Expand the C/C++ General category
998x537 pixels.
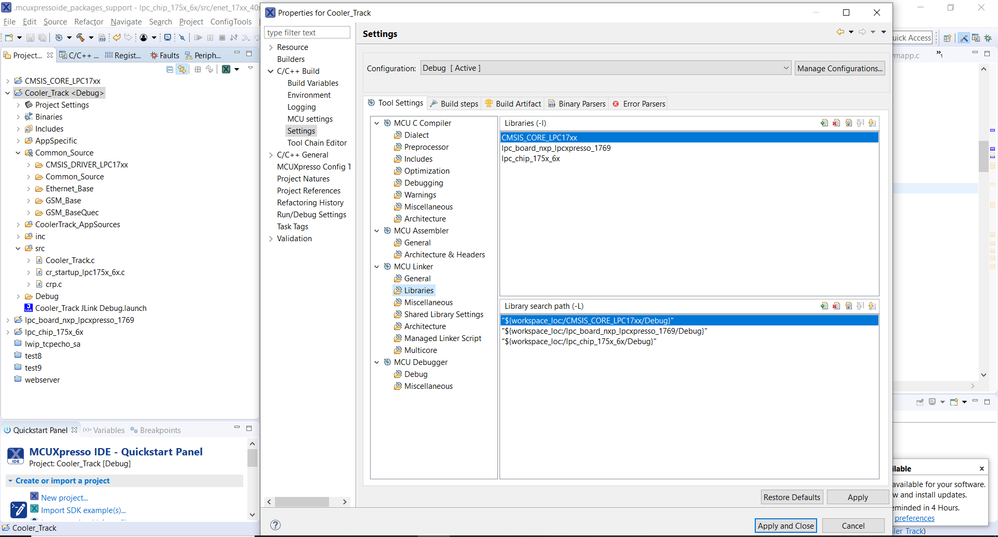[x=271, y=155]
